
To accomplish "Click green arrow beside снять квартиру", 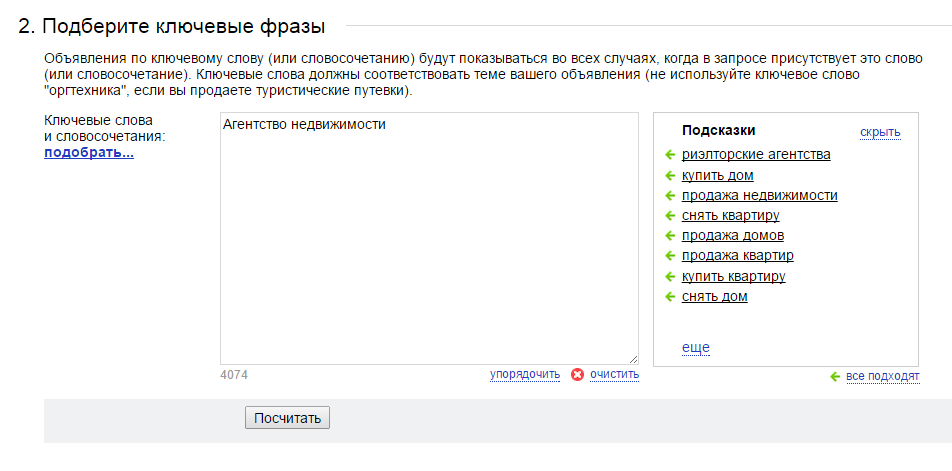I will coord(670,215).
